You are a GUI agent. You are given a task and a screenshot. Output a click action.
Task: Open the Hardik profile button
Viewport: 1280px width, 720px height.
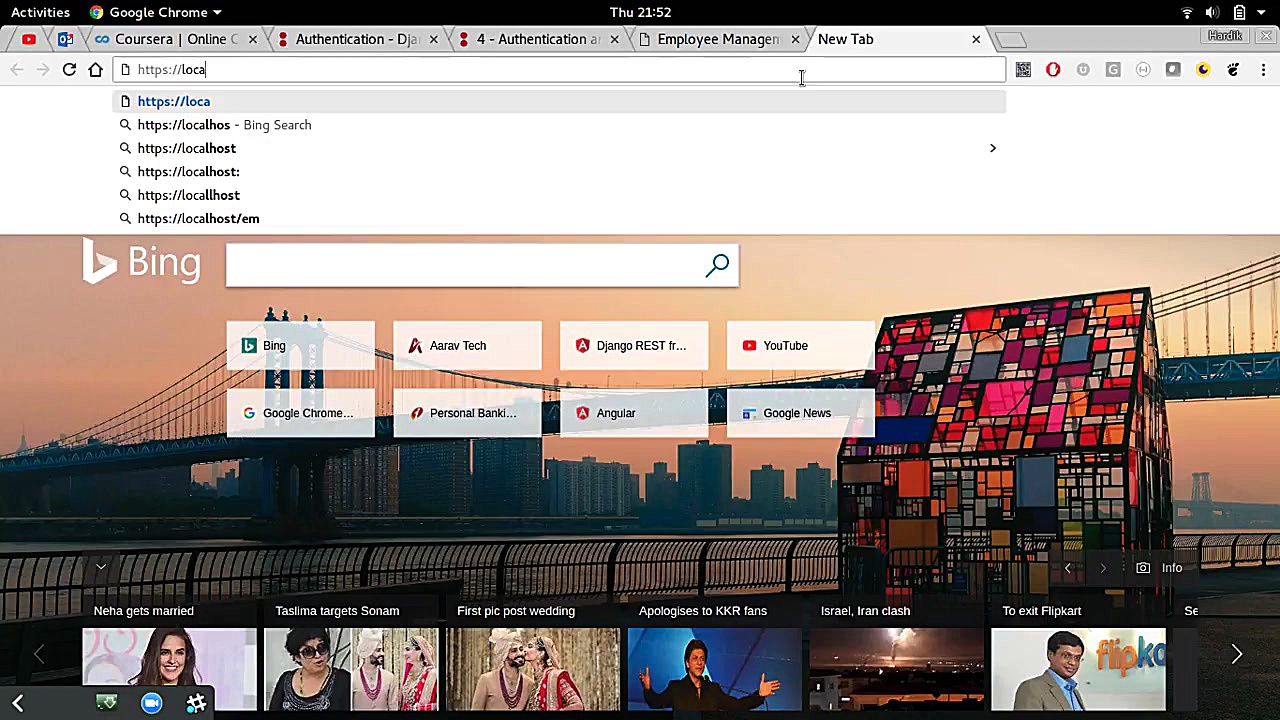1224,36
